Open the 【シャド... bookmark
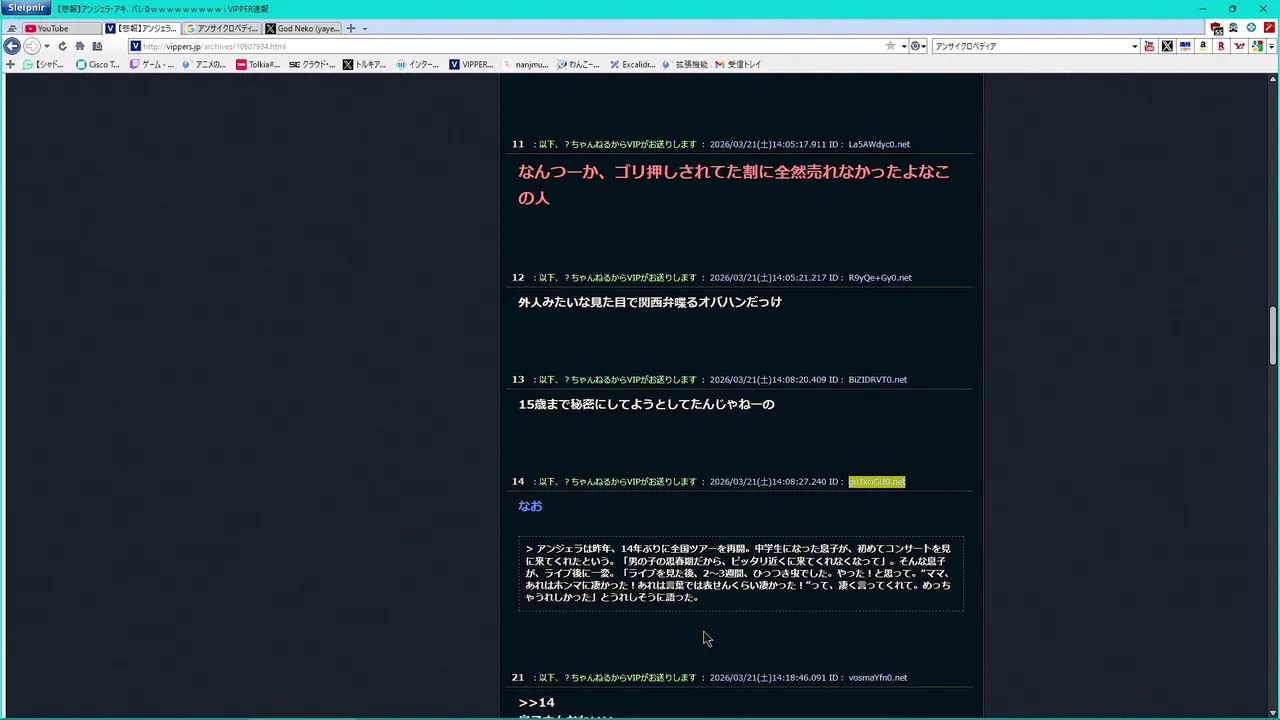Viewport: 1280px width, 720px height. (43, 64)
